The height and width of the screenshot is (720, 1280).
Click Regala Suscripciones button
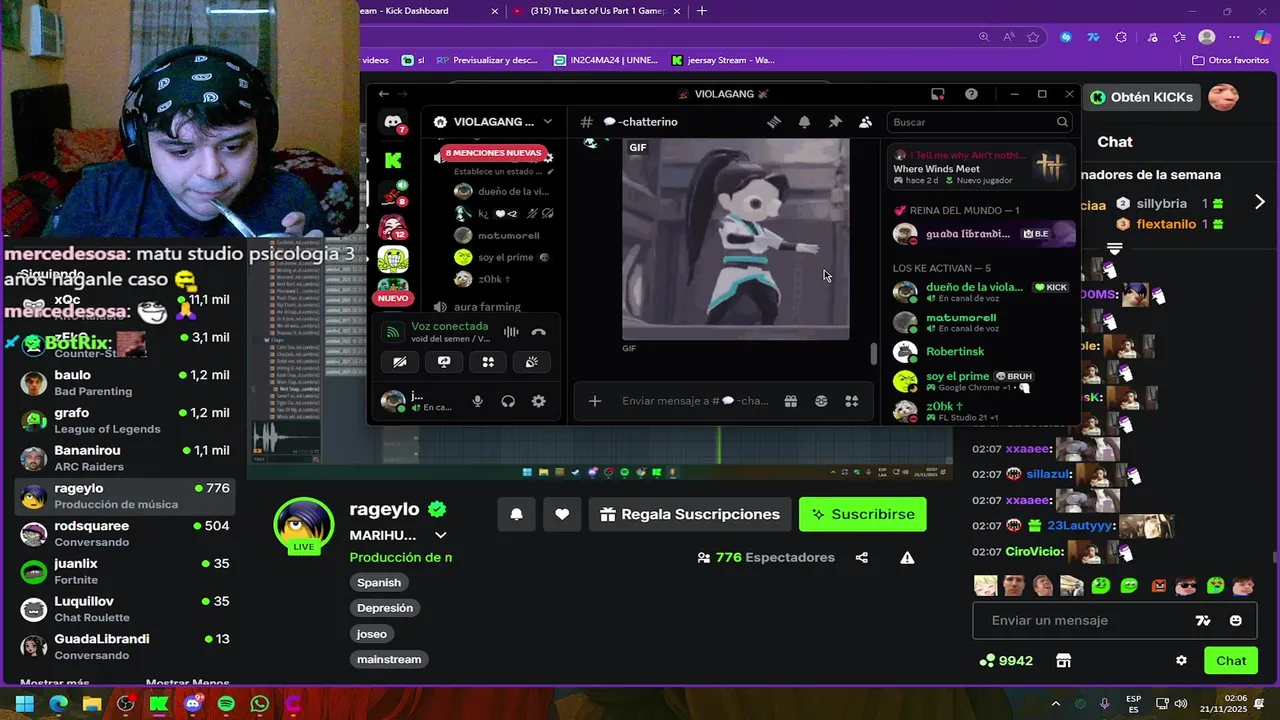[x=690, y=514]
